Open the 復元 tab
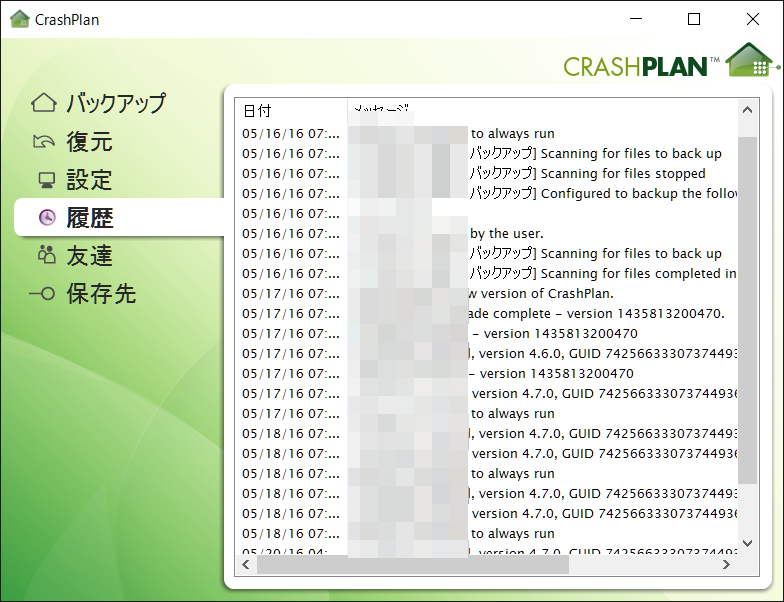This screenshot has width=784, height=602. [90, 142]
